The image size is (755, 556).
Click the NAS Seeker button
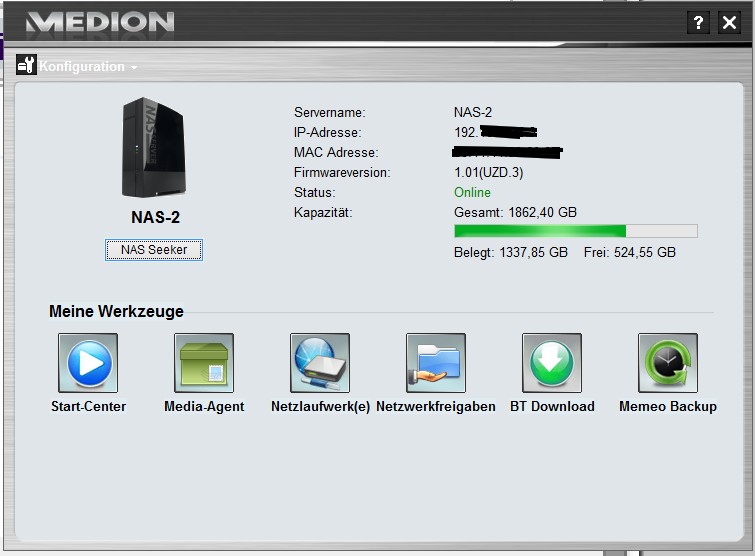[x=154, y=250]
